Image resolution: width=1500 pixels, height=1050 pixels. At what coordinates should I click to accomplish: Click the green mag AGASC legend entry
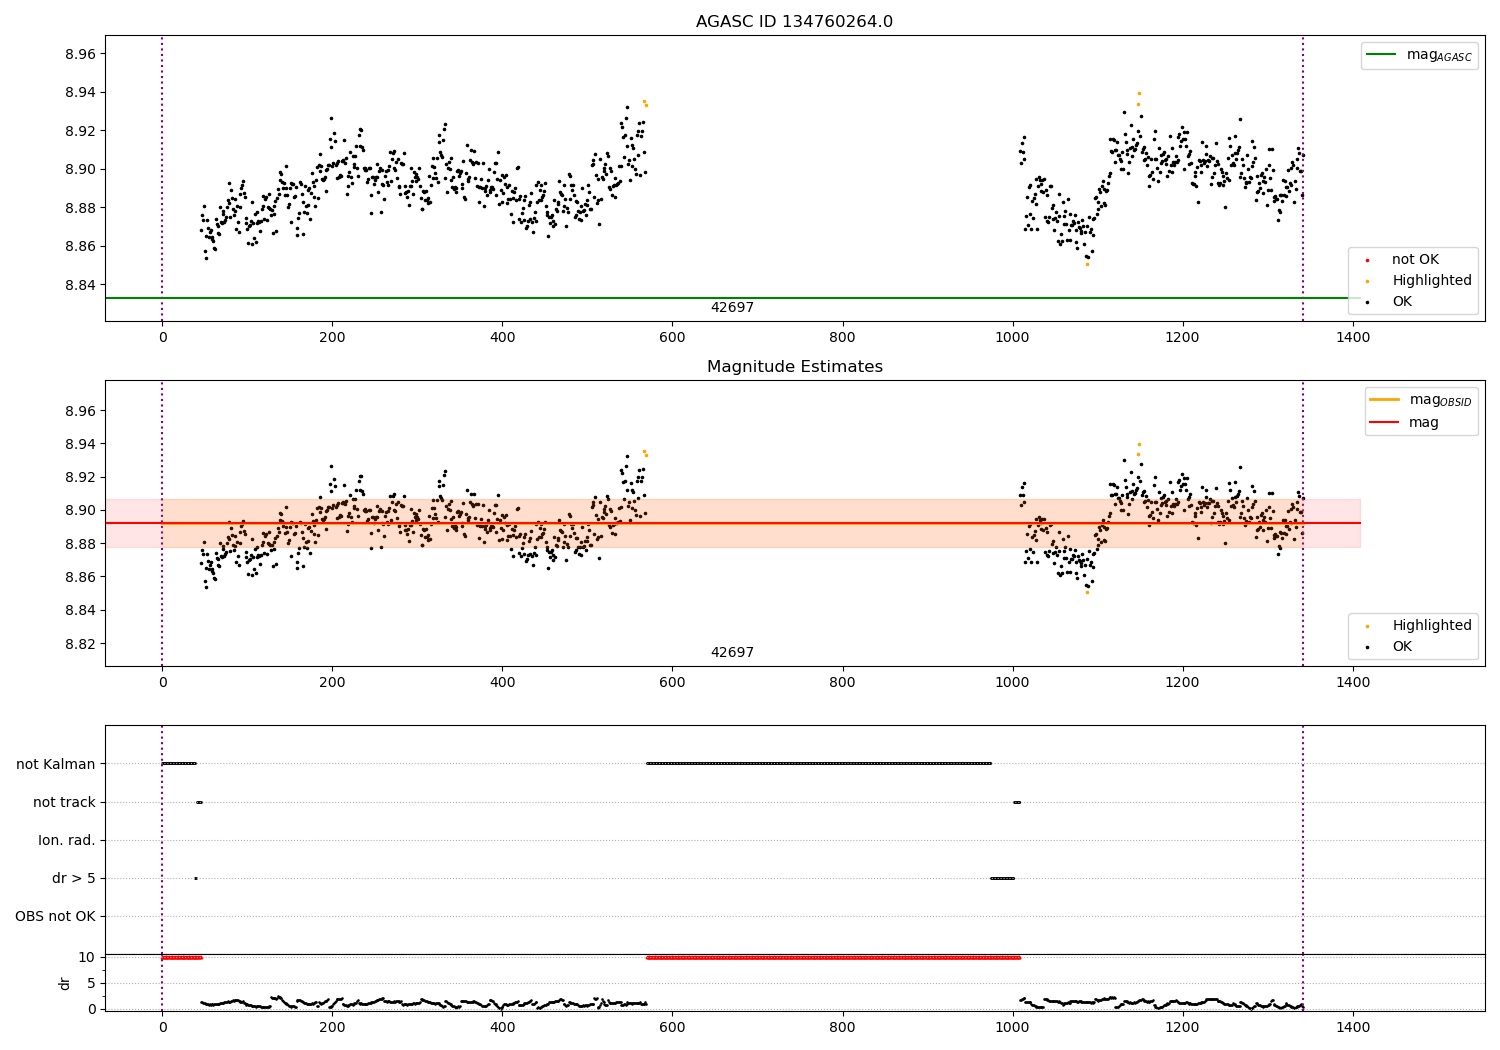1420,55
